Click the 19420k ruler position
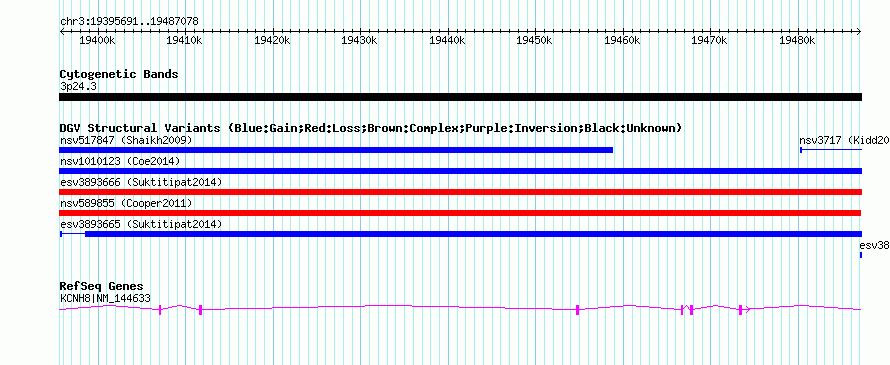890x365 pixels. [273, 41]
